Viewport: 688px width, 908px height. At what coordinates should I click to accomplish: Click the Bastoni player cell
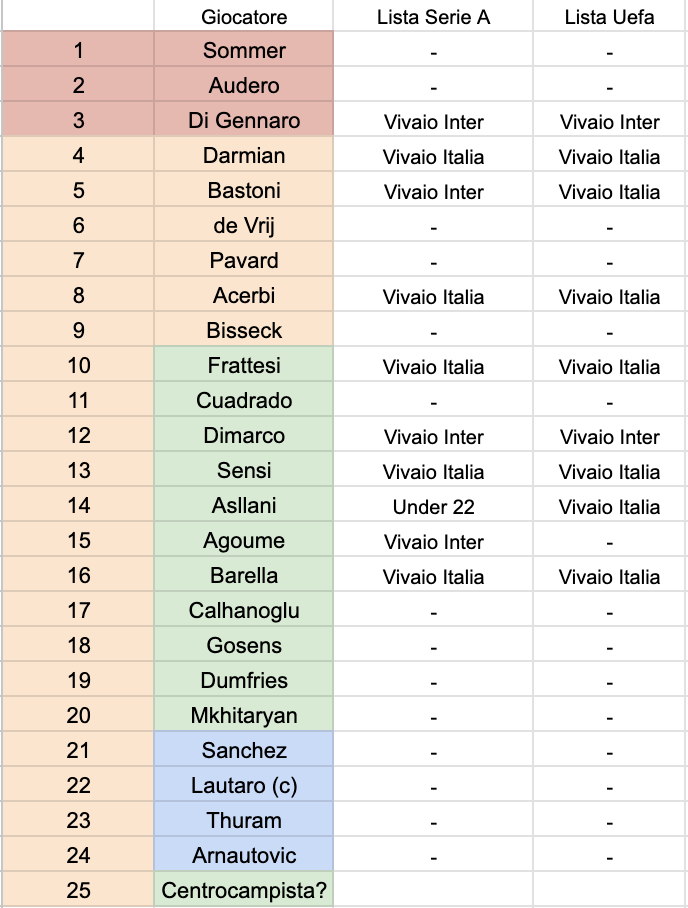point(243,191)
